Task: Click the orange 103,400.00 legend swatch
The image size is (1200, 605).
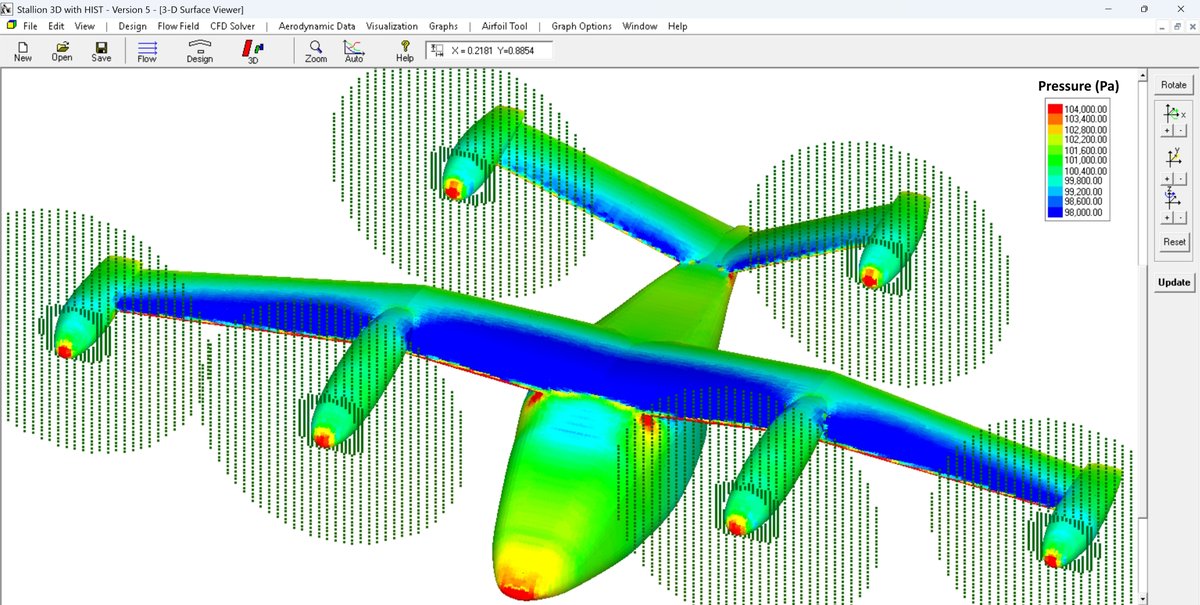Action: 1055,119
